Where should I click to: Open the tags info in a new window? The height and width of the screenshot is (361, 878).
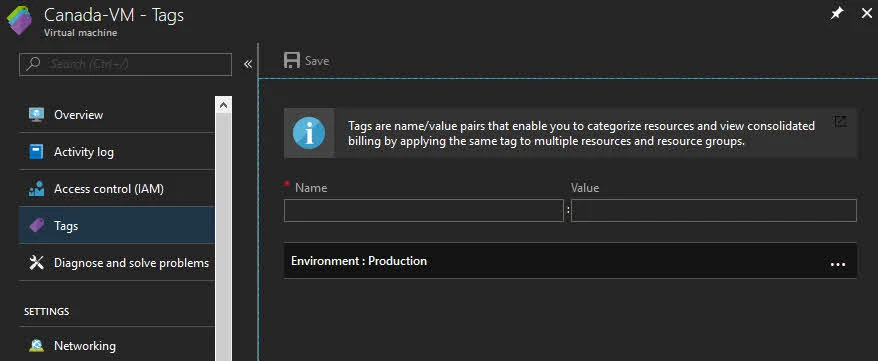tap(840, 121)
